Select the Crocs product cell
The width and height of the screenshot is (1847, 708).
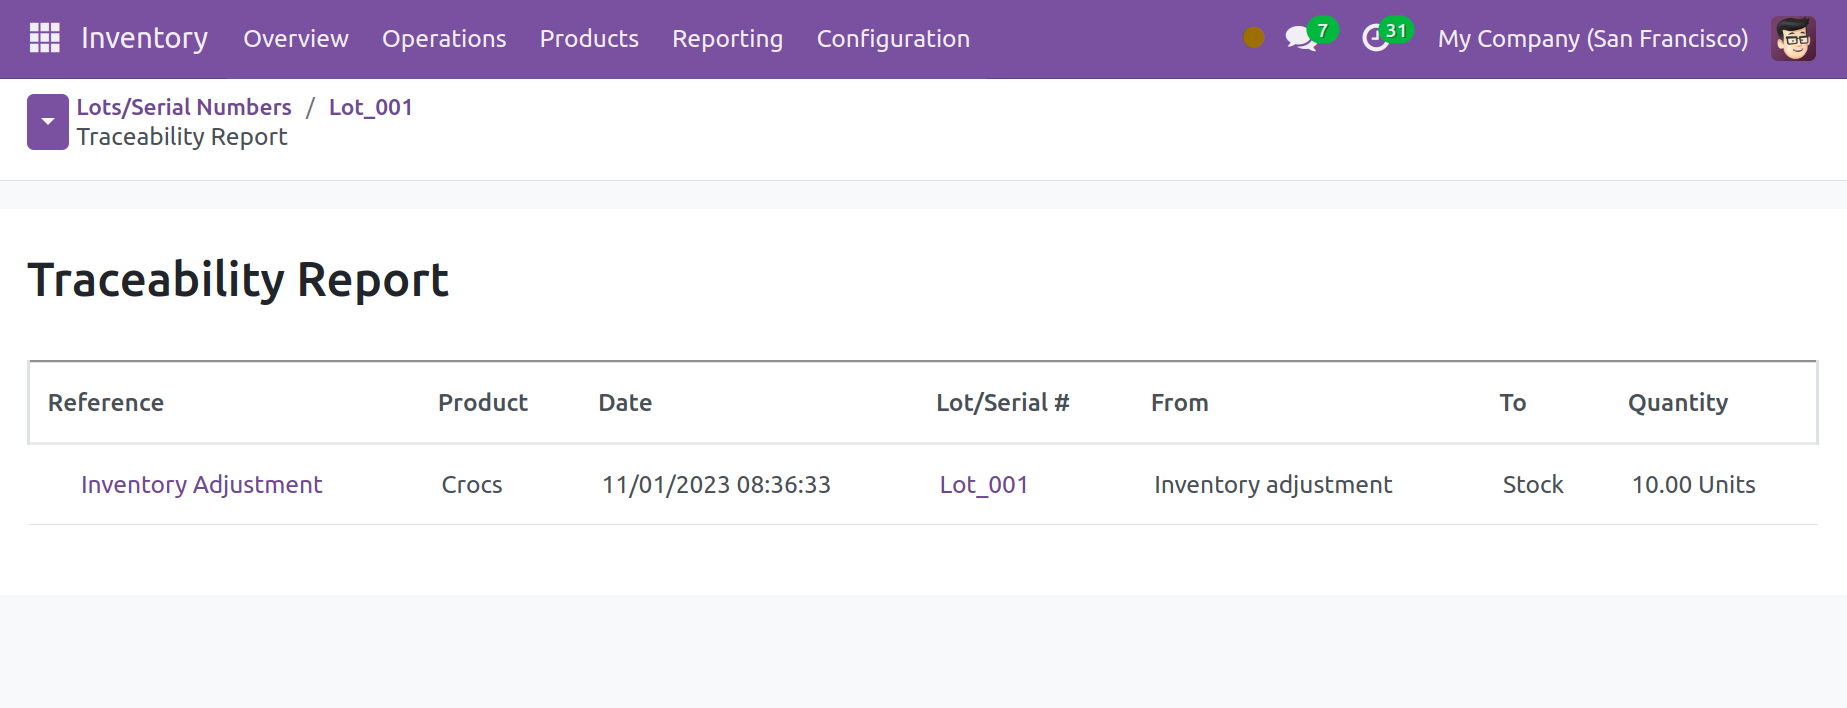(472, 485)
